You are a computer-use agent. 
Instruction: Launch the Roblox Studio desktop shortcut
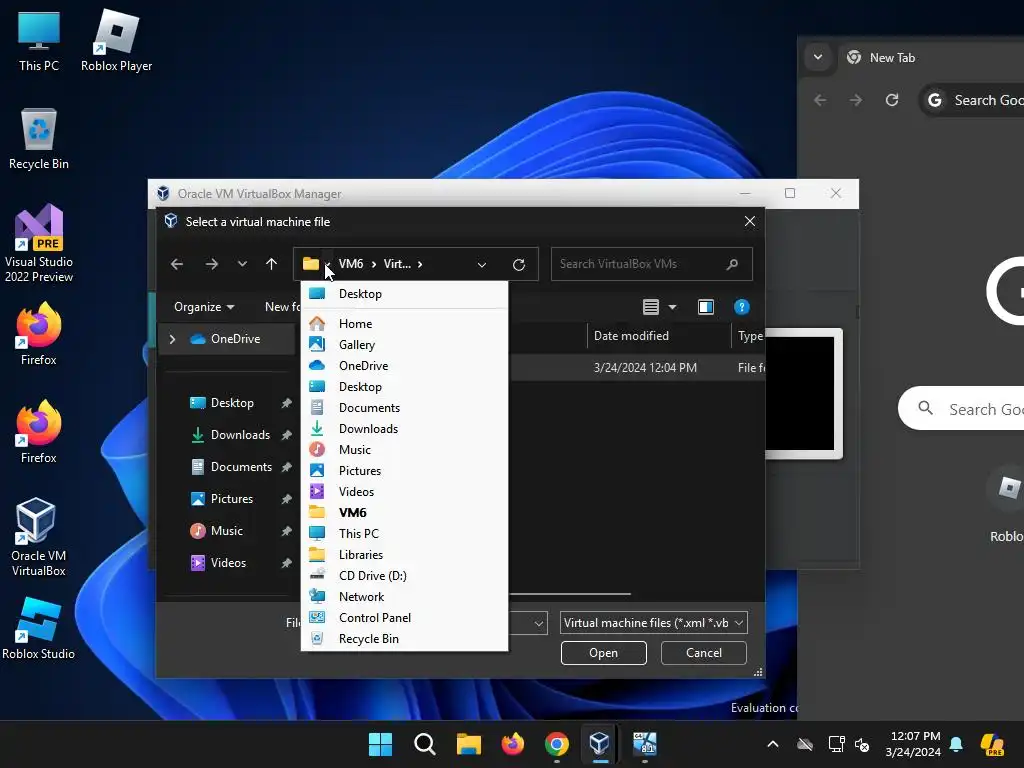(39, 628)
